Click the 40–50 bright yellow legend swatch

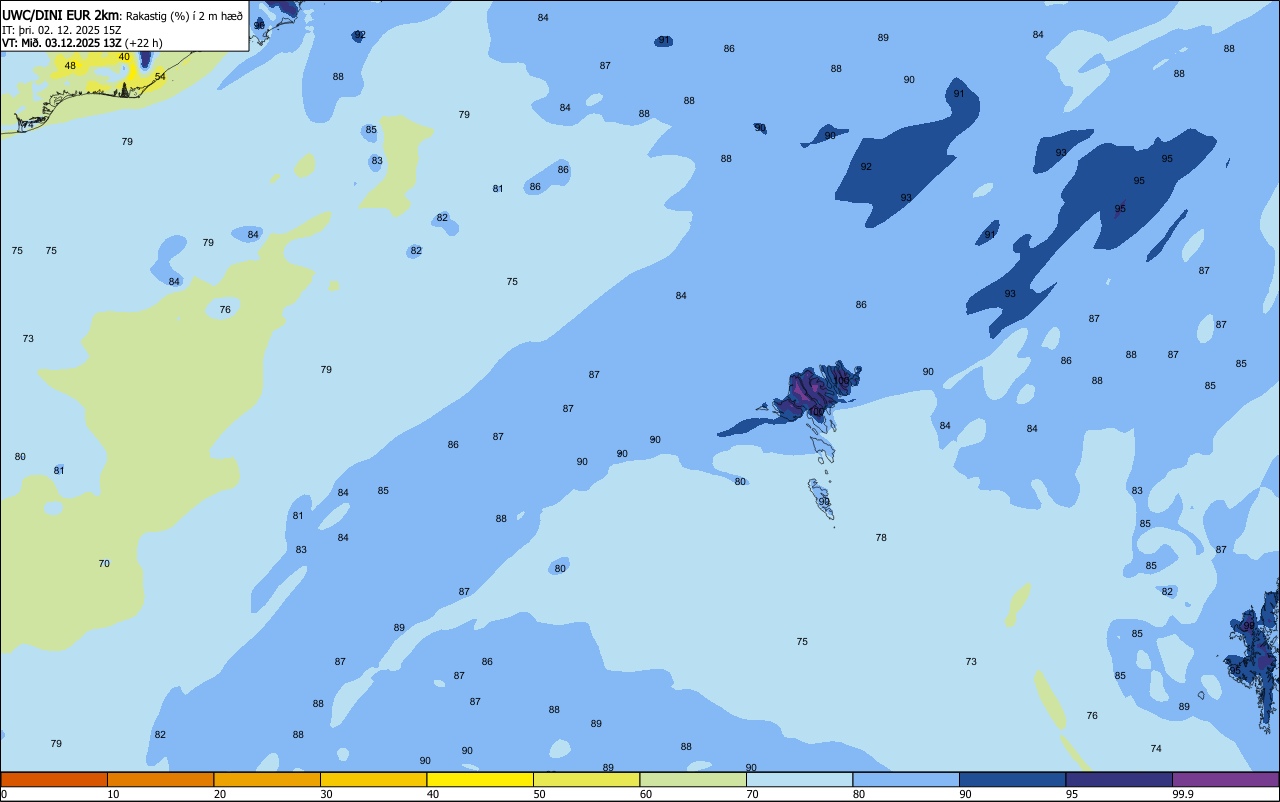(x=480, y=779)
